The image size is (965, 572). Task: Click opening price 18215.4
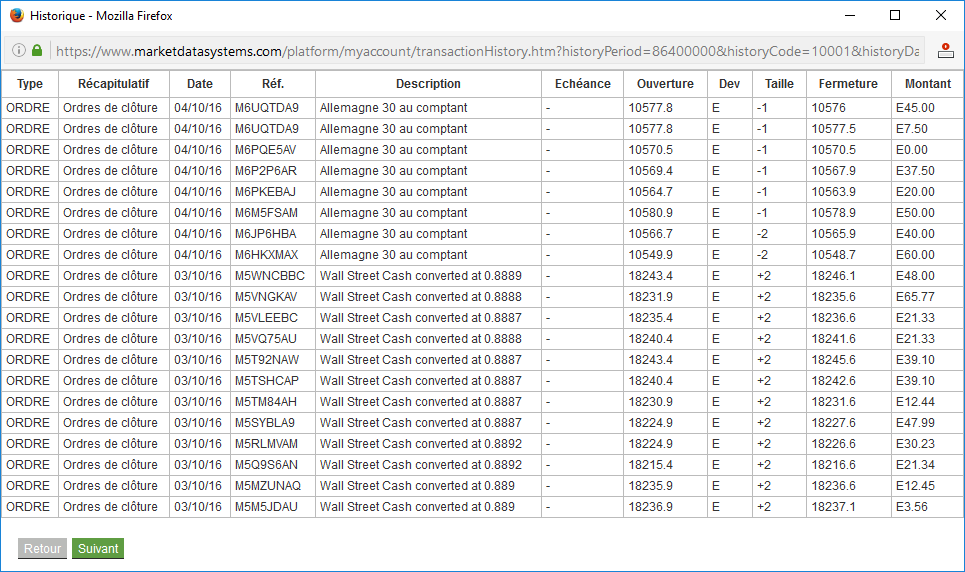click(x=651, y=464)
